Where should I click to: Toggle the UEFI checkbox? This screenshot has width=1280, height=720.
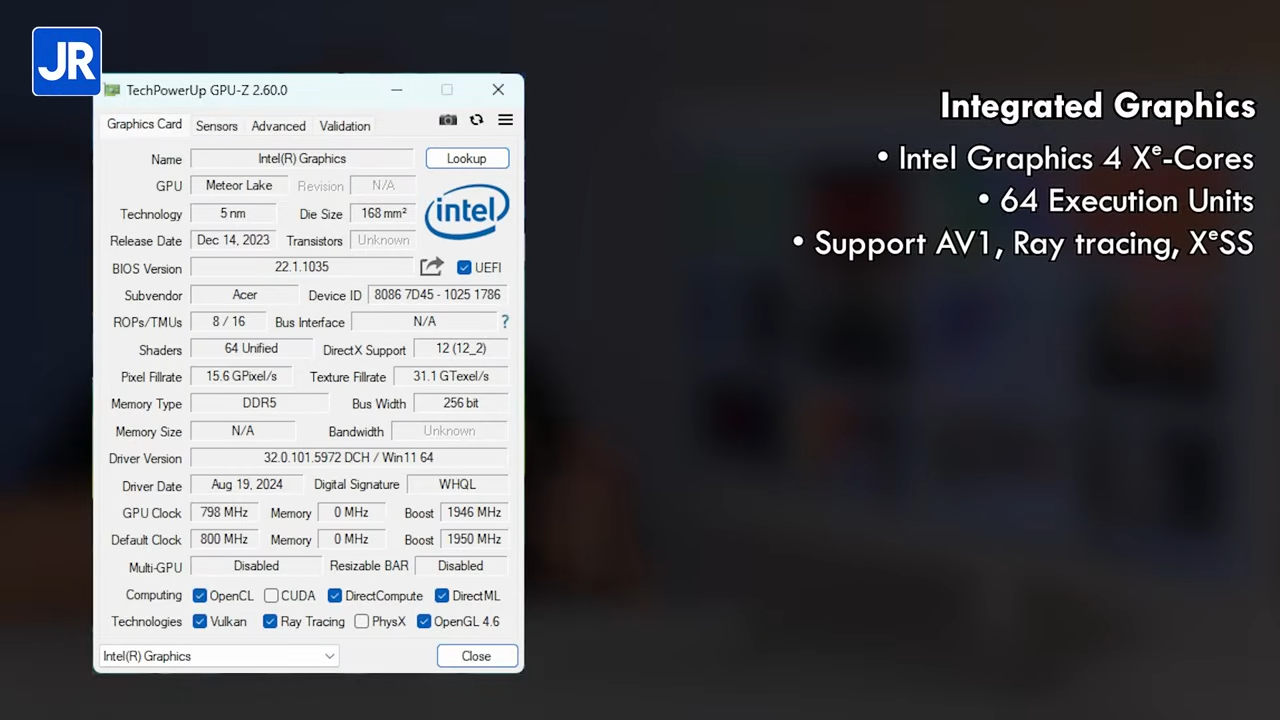point(464,268)
